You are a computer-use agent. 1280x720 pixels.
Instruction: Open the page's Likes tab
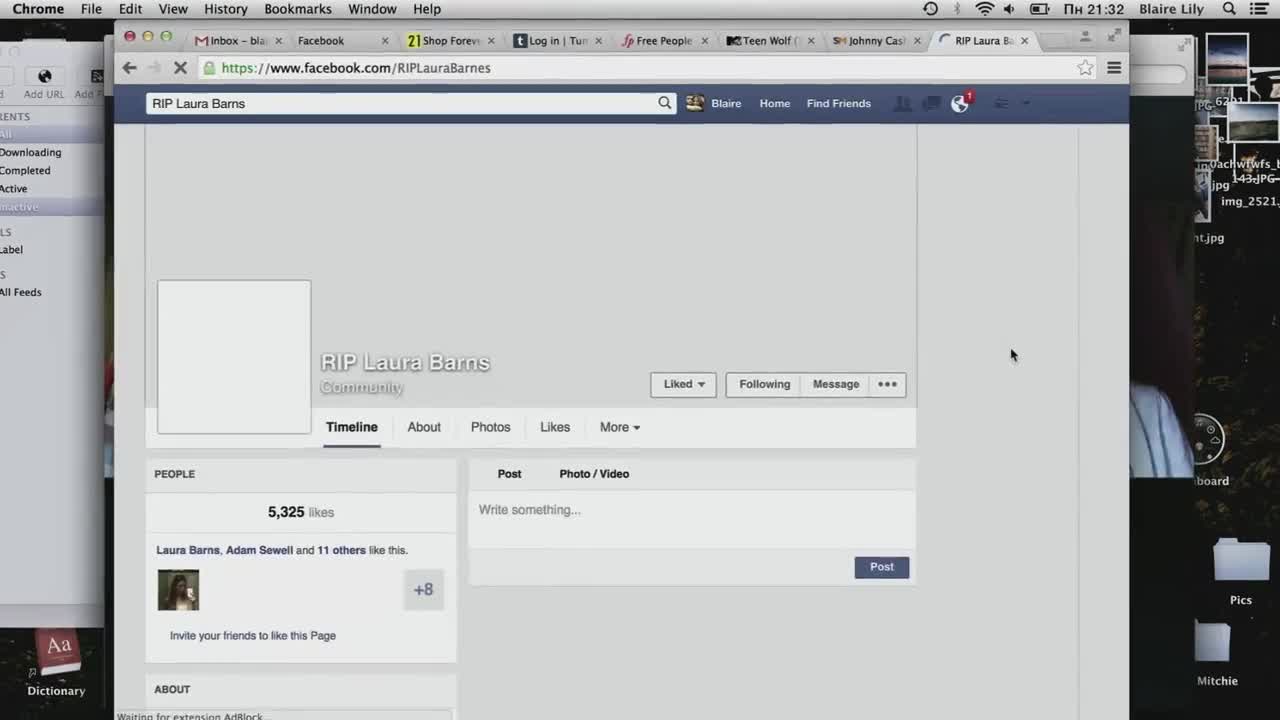pyautogui.click(x=555, y=427)
